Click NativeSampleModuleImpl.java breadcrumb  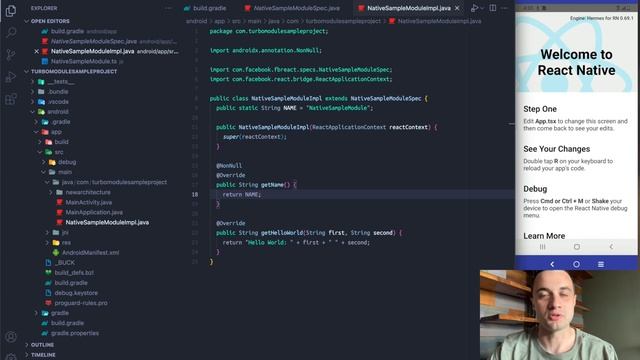pos(439,21)
